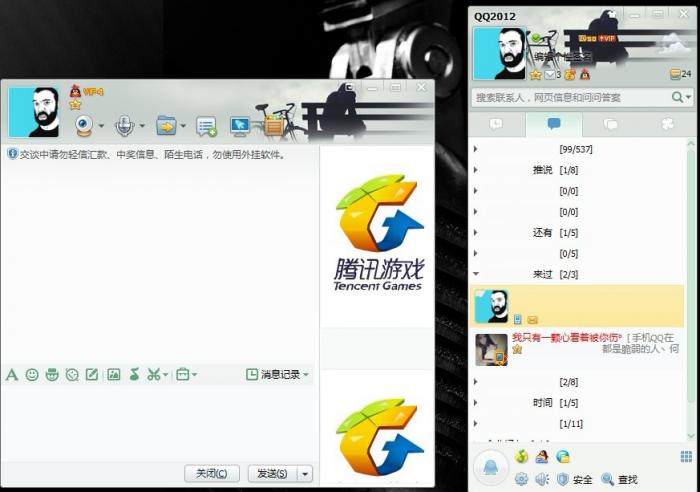
Task: Toggle sound with the speaker icon
Action: point(542,479)
